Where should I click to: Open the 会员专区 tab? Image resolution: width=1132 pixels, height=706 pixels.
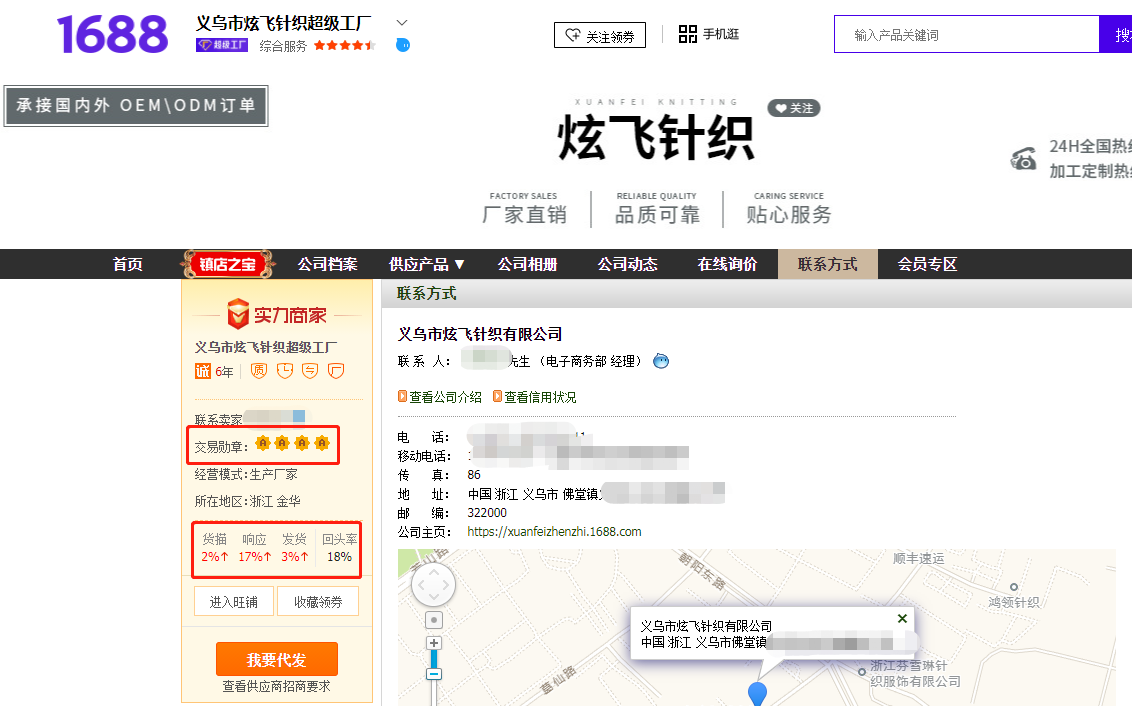click(x=927, y=264)
